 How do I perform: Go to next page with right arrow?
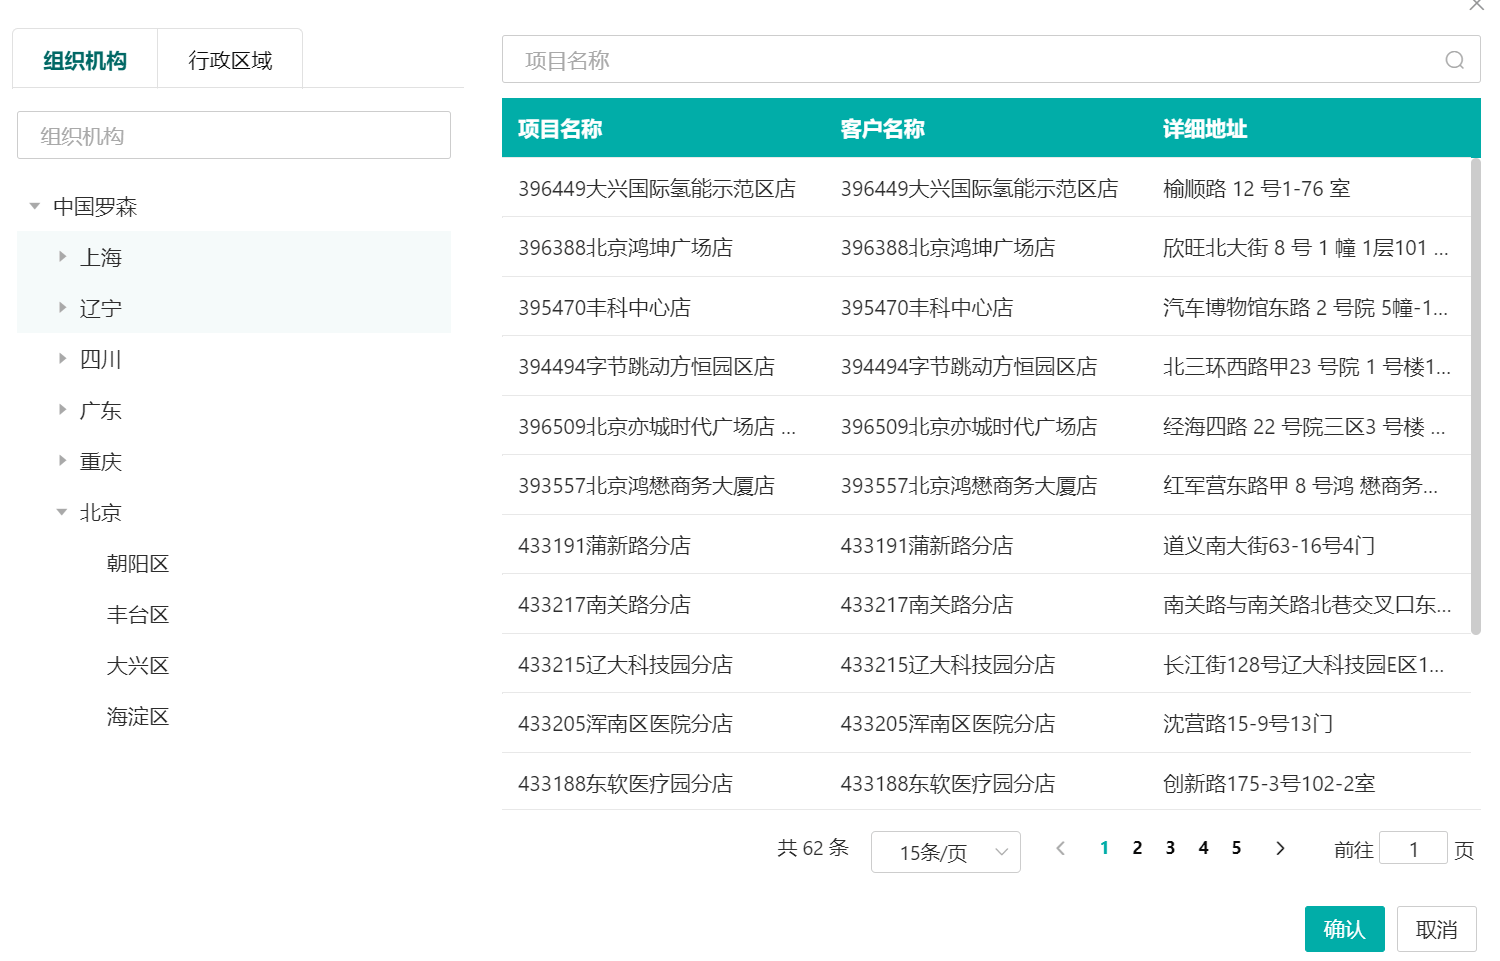click(x=1280, y=848)
